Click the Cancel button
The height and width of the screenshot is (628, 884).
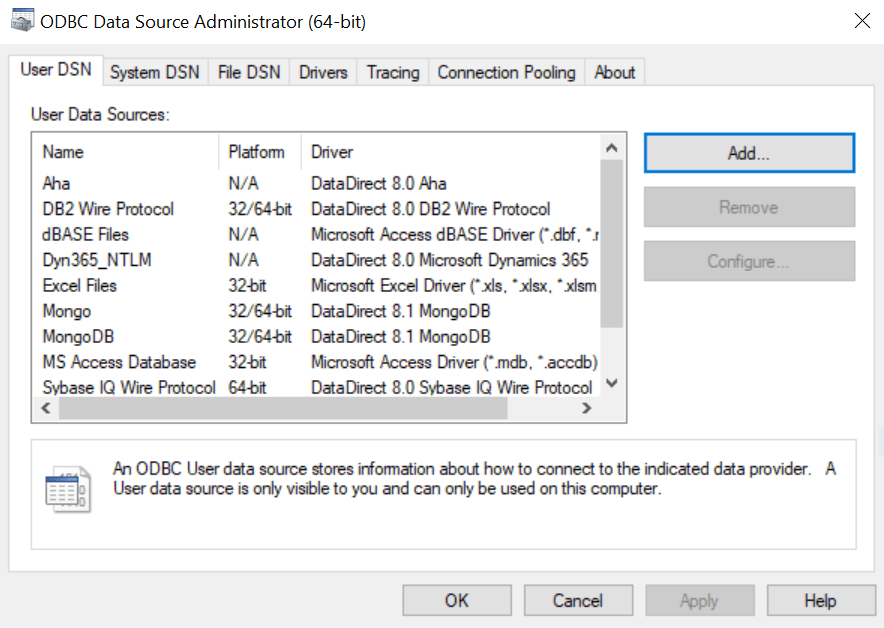[x=578, y=601]
